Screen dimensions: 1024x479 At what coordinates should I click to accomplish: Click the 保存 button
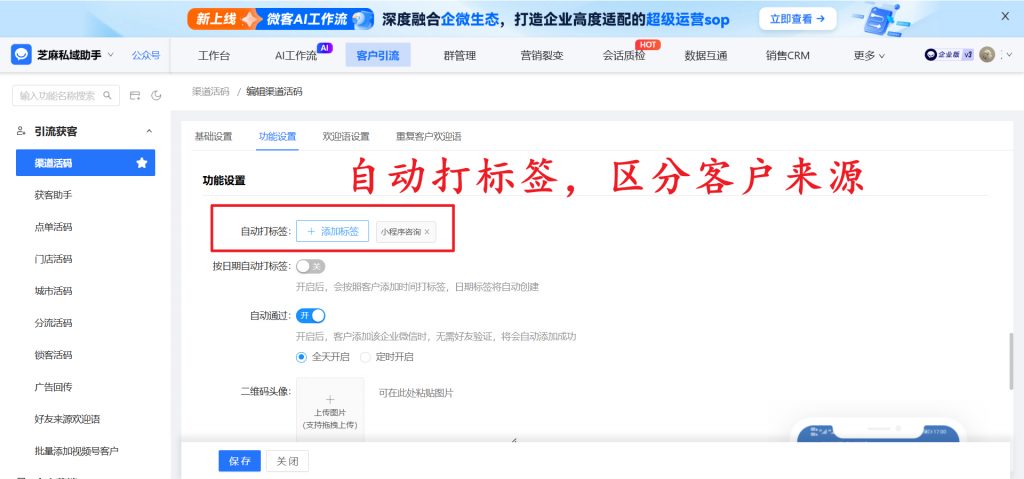tap(240, 461)
